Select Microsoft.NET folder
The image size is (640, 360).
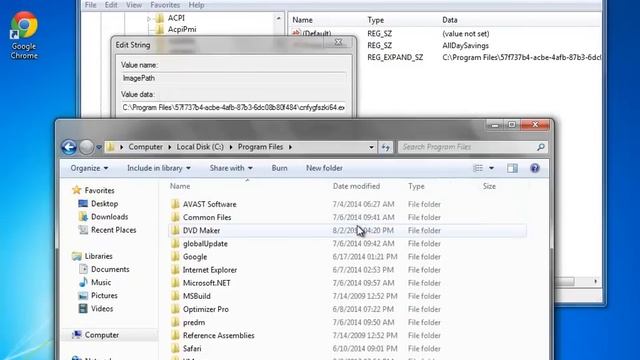click(x=207, y=283)
